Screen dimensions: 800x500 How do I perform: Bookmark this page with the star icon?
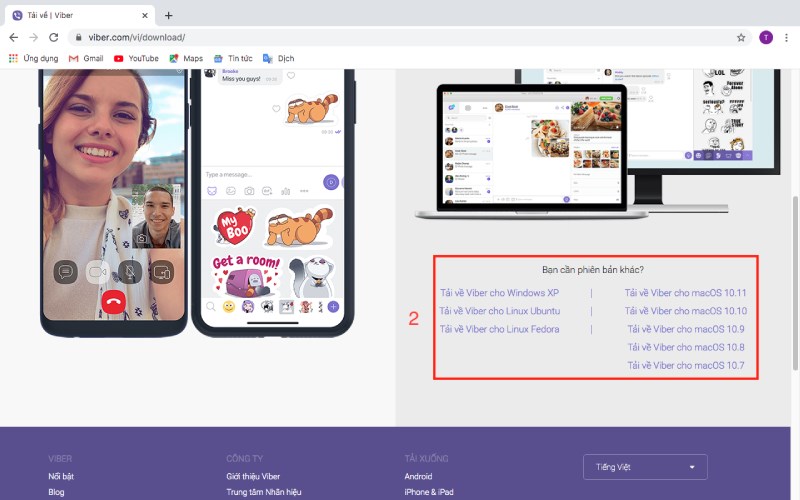coord(741,37)
